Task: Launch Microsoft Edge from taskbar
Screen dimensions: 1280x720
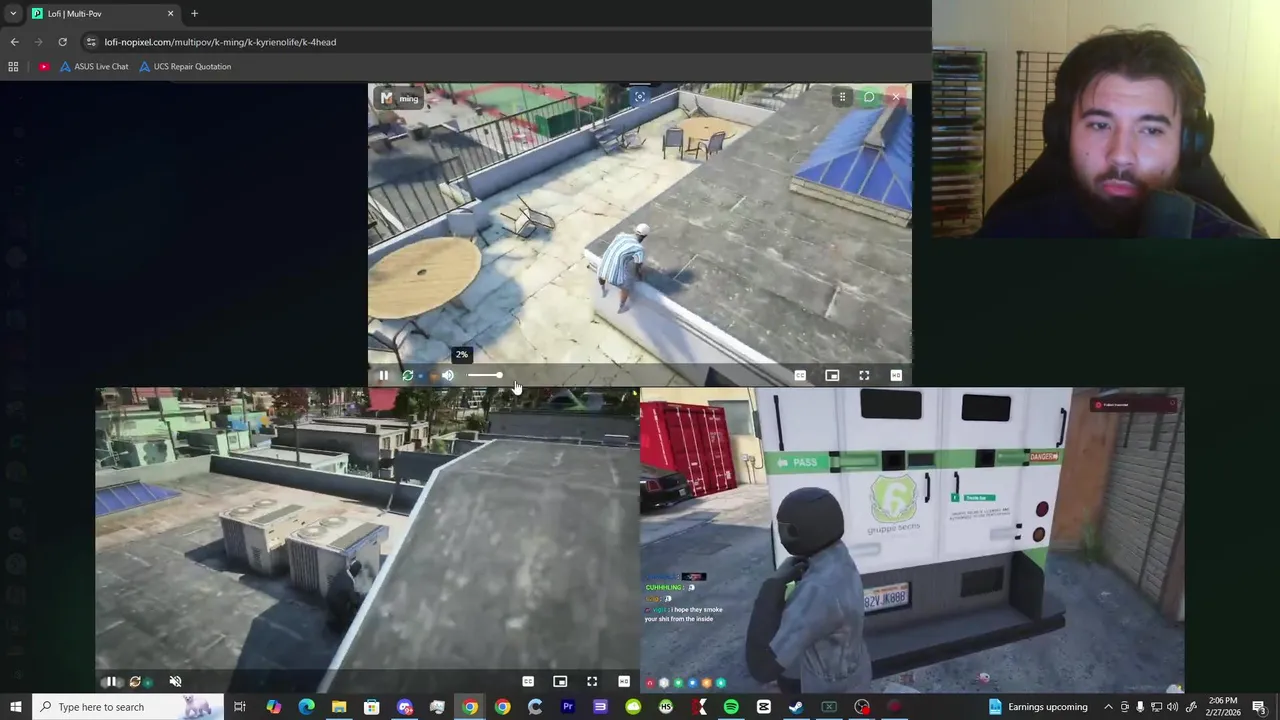Action: coord(306,707)
